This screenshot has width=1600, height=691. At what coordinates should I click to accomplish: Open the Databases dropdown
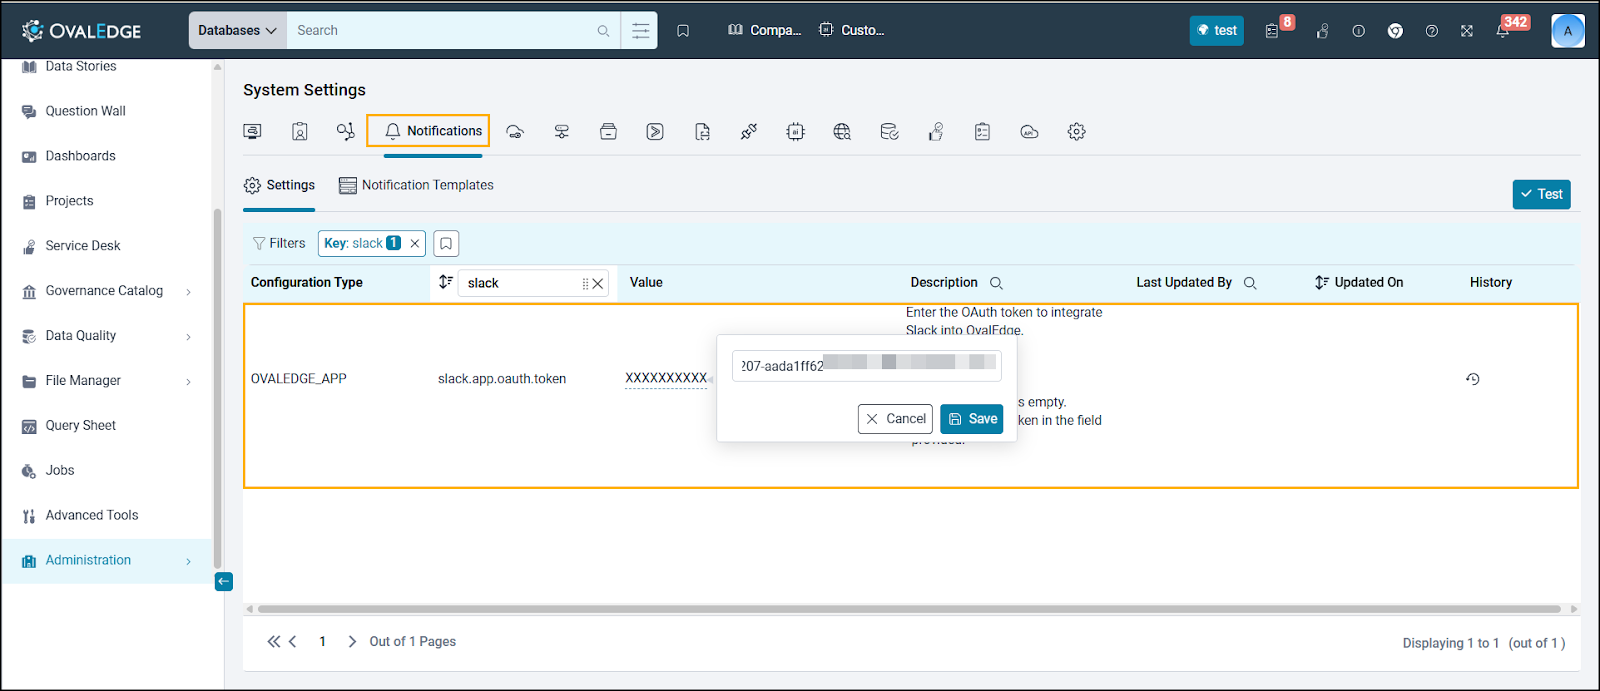click(237, 31)
